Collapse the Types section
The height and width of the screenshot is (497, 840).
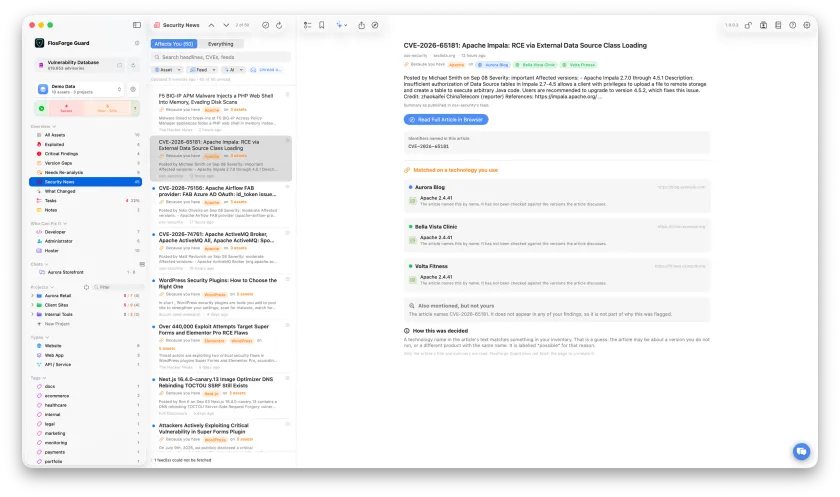pos(40,337)
